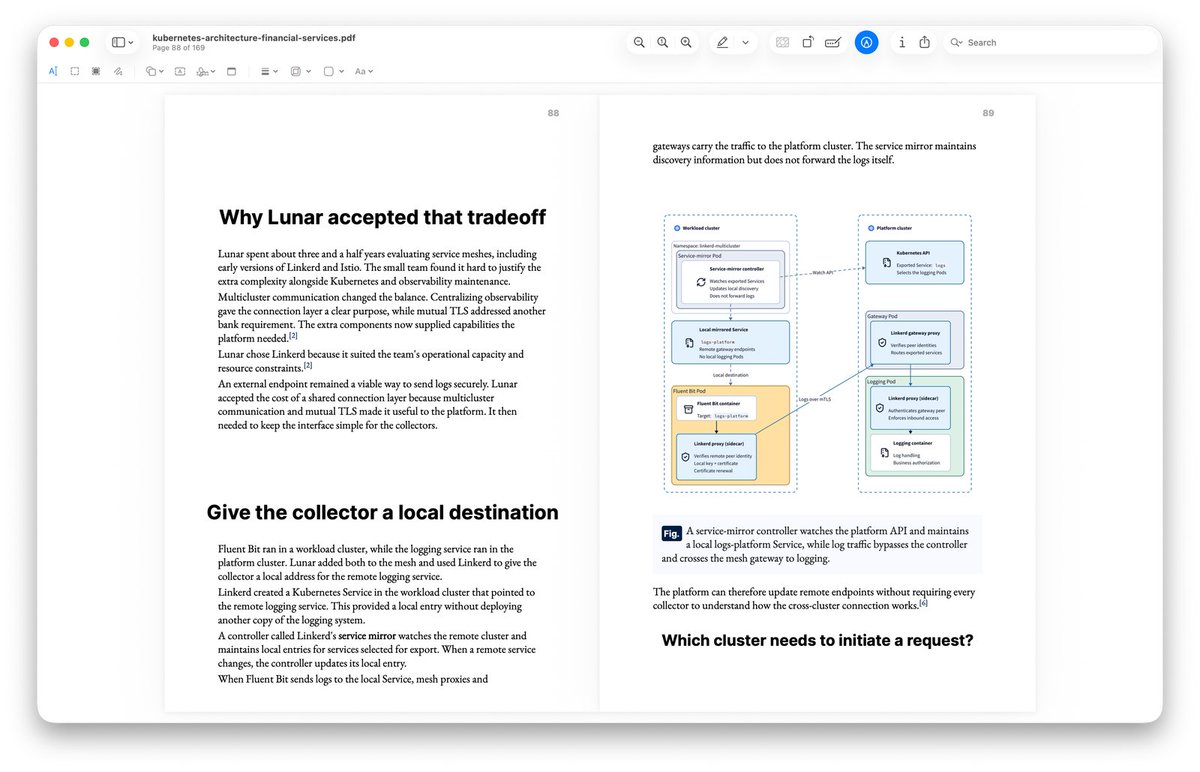Click the paragraph starting 'The platform can therefore update'
Viewport: 1200px width, 772px height.
click(814, 598)
